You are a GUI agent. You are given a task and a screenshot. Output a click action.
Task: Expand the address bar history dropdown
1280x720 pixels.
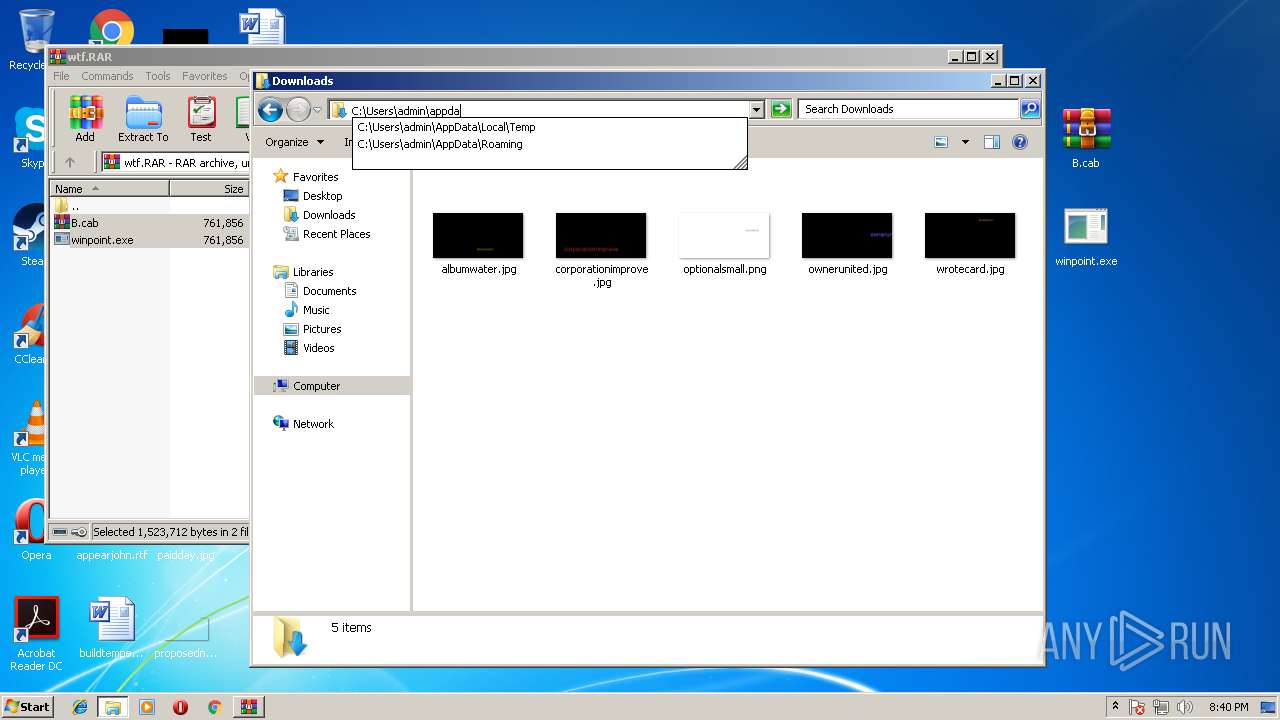757,110
